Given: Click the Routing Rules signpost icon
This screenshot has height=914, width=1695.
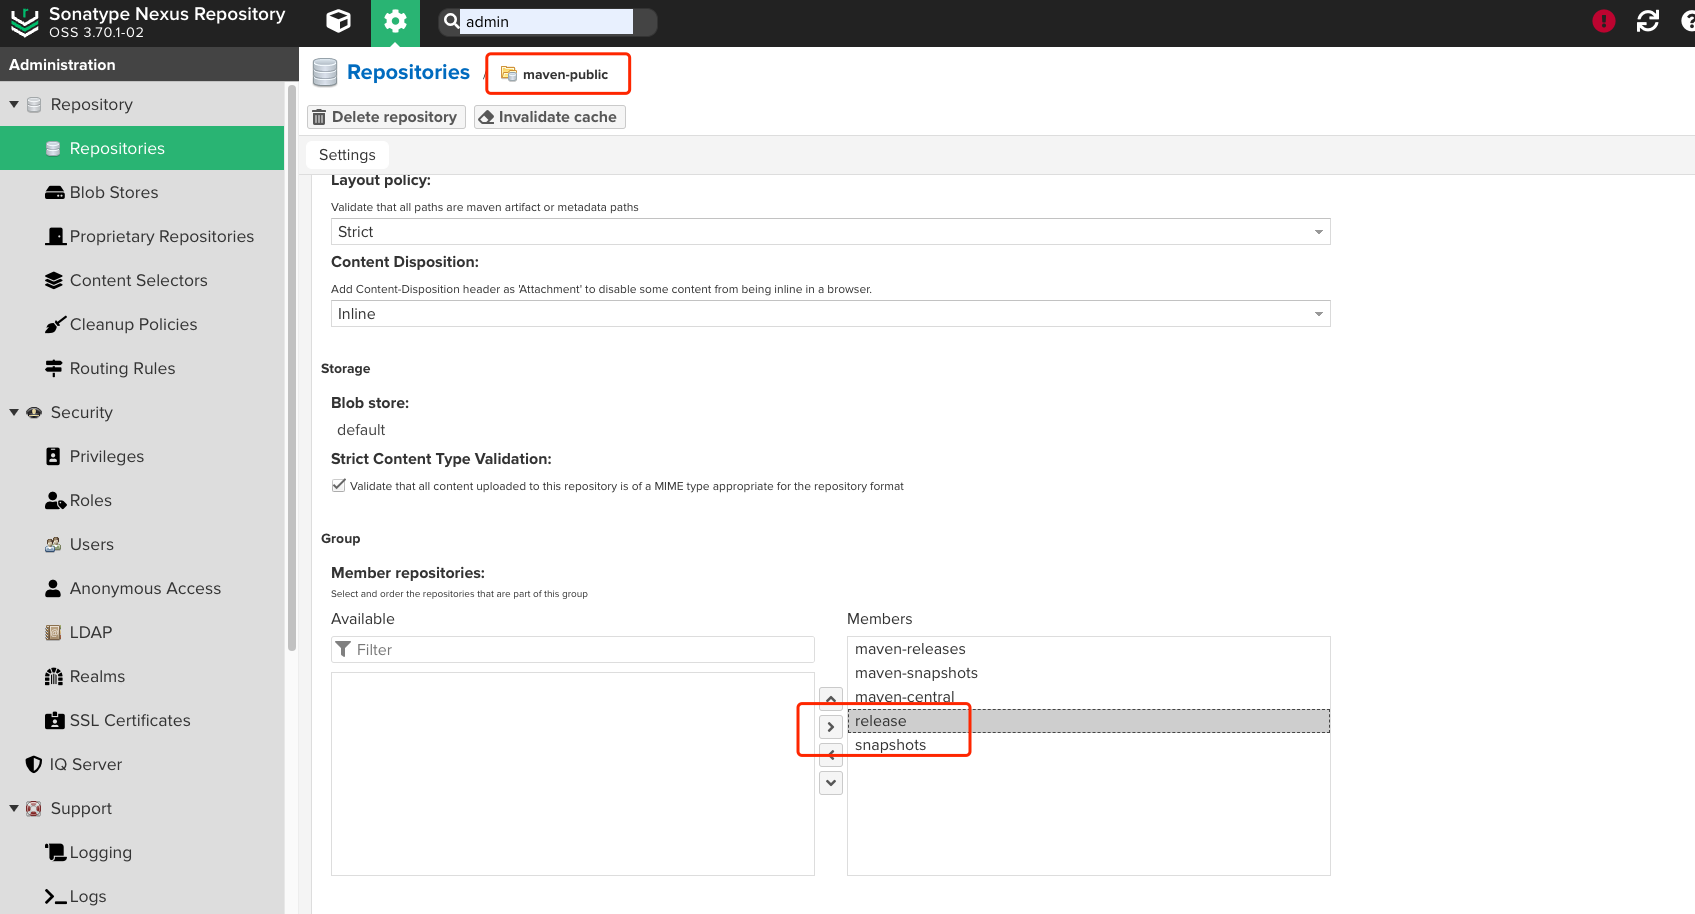Looking at the screenshot, I should 54,368.
